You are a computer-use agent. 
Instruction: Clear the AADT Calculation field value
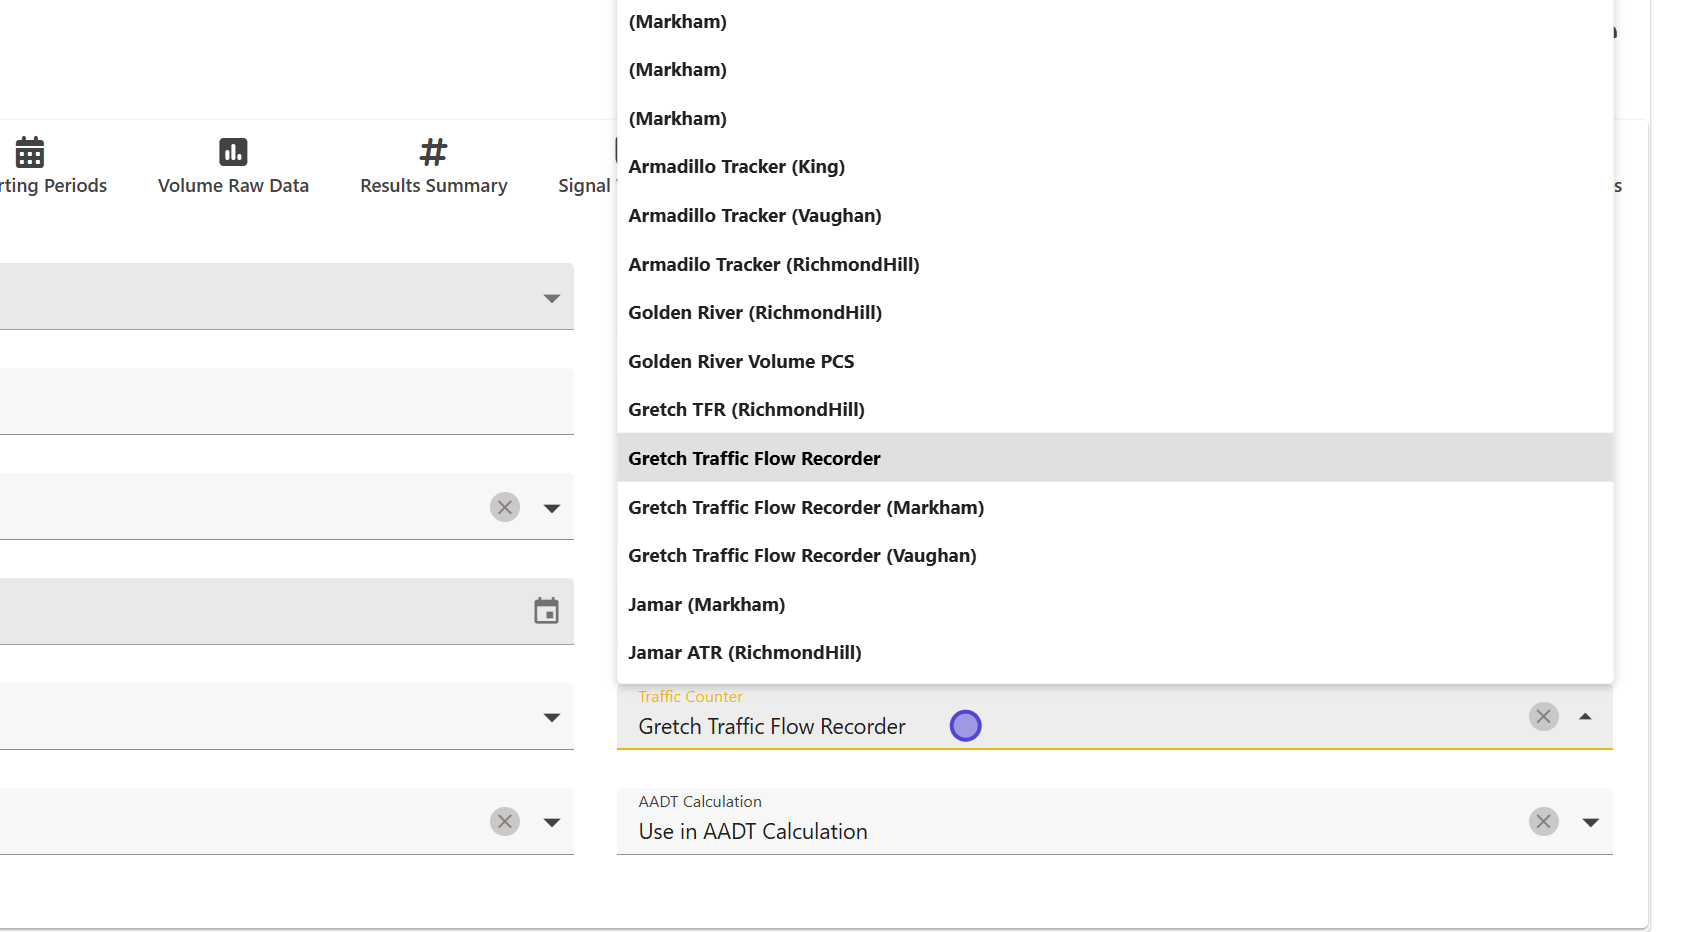tap(1543, 822)
